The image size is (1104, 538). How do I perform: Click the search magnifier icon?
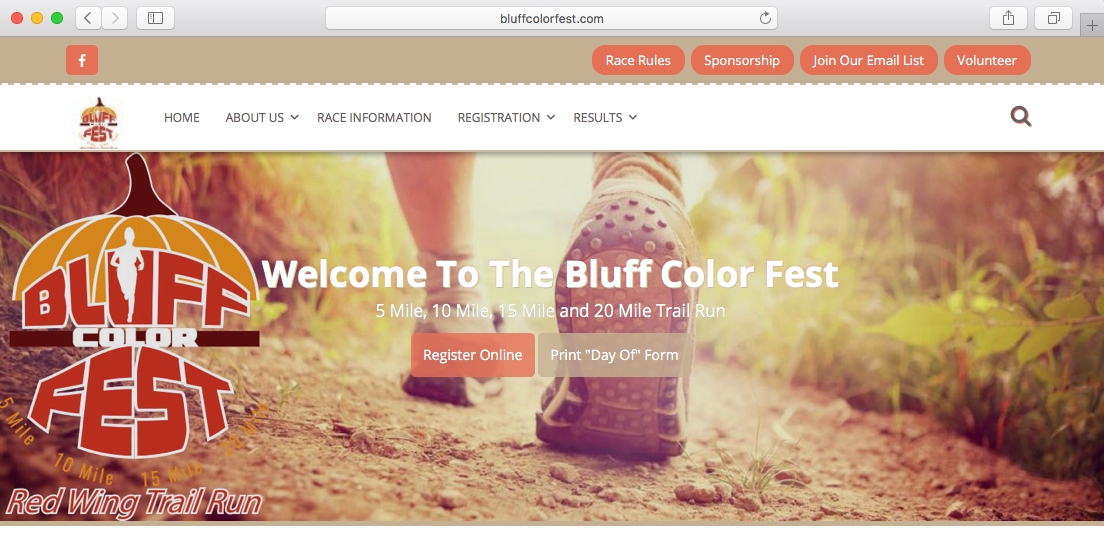pos(1020,116)
